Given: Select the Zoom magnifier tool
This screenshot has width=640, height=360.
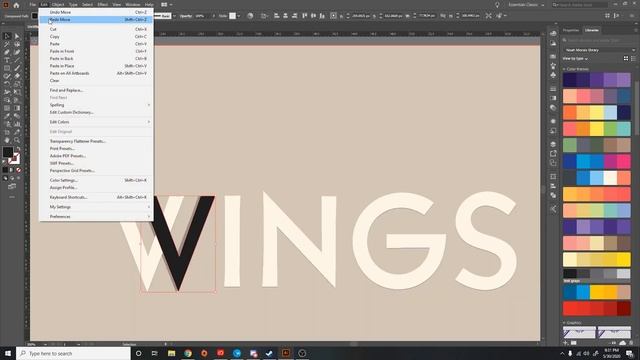Looking at the screenshot, I should click(x=17, y=140).
